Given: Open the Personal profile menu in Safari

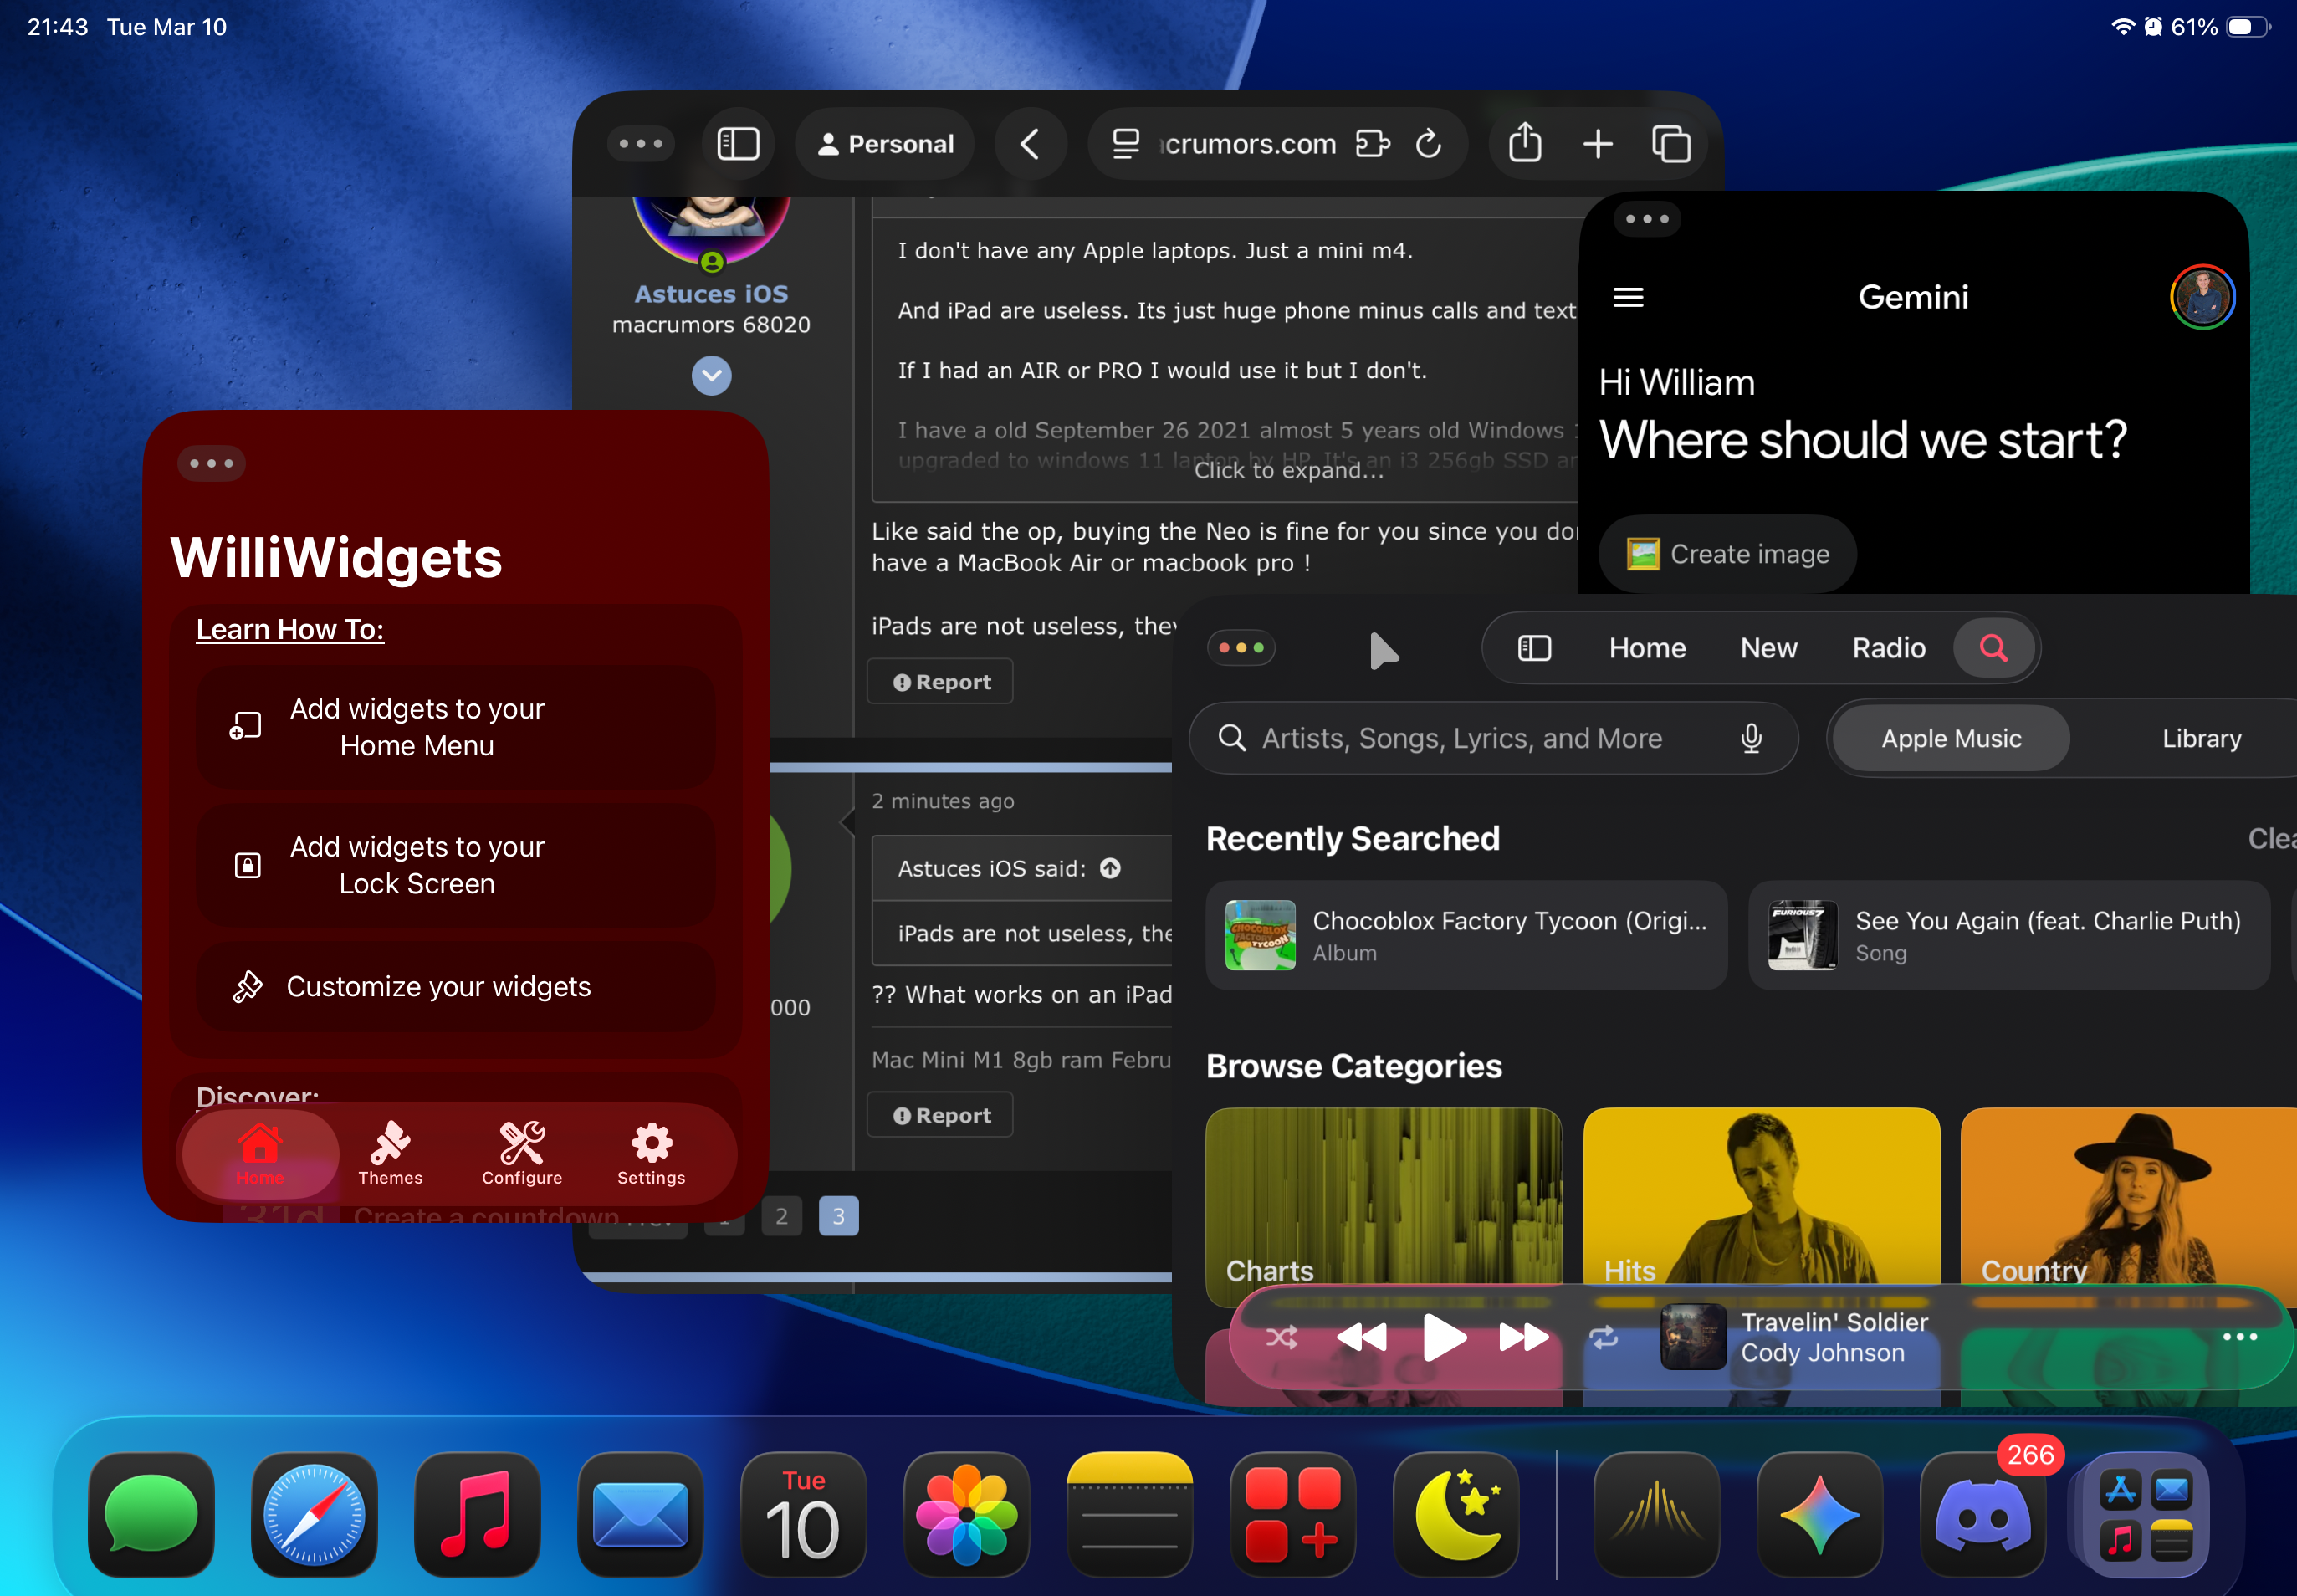Looking at the screenshot, I should (885, 144).
